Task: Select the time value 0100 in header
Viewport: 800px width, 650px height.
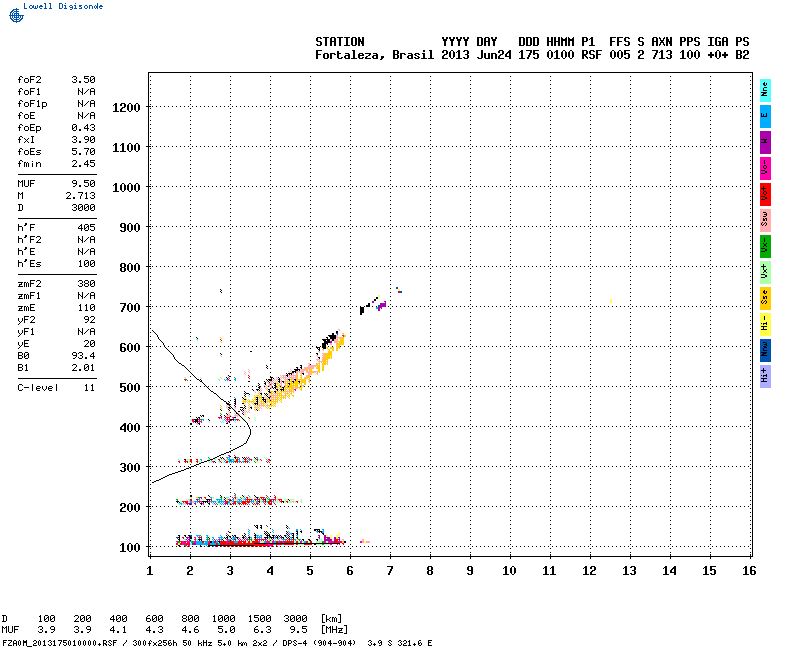Action: tap(560, 55)
